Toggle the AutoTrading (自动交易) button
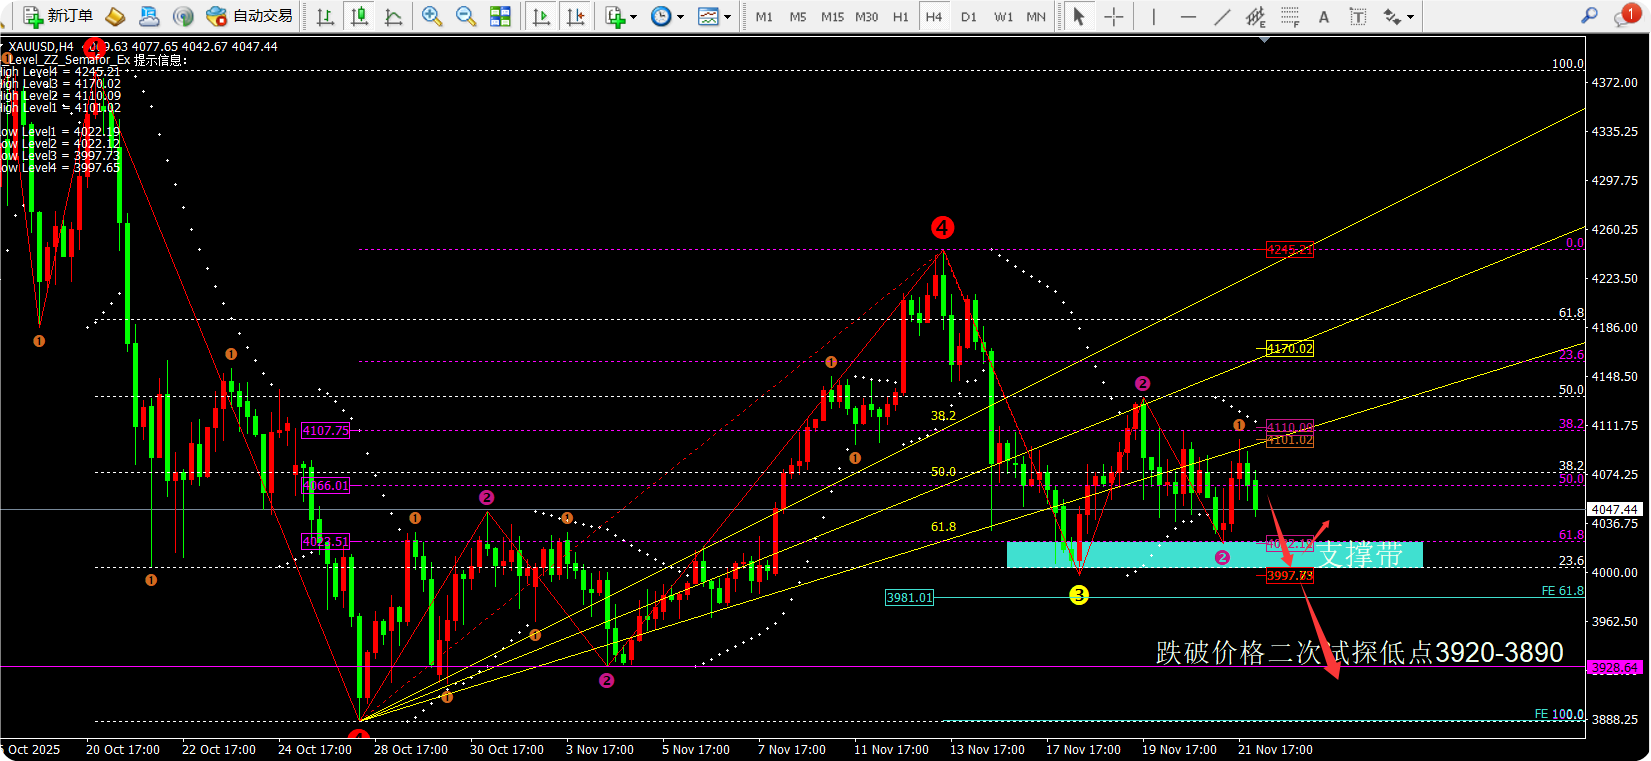The image size is (1651, 761). pos(250,16)
